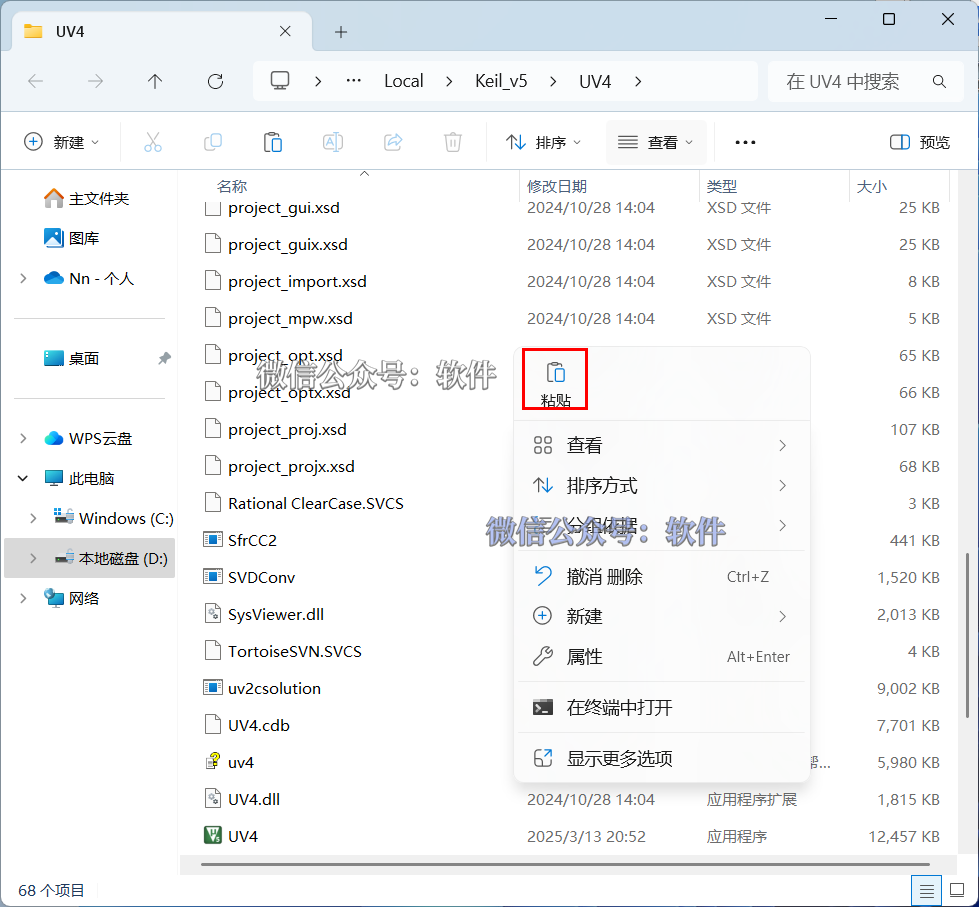Open 排序方式 submenu in context menu
Image resolution: width=979 pixels, height=907 pixels.
pos(661,485)
